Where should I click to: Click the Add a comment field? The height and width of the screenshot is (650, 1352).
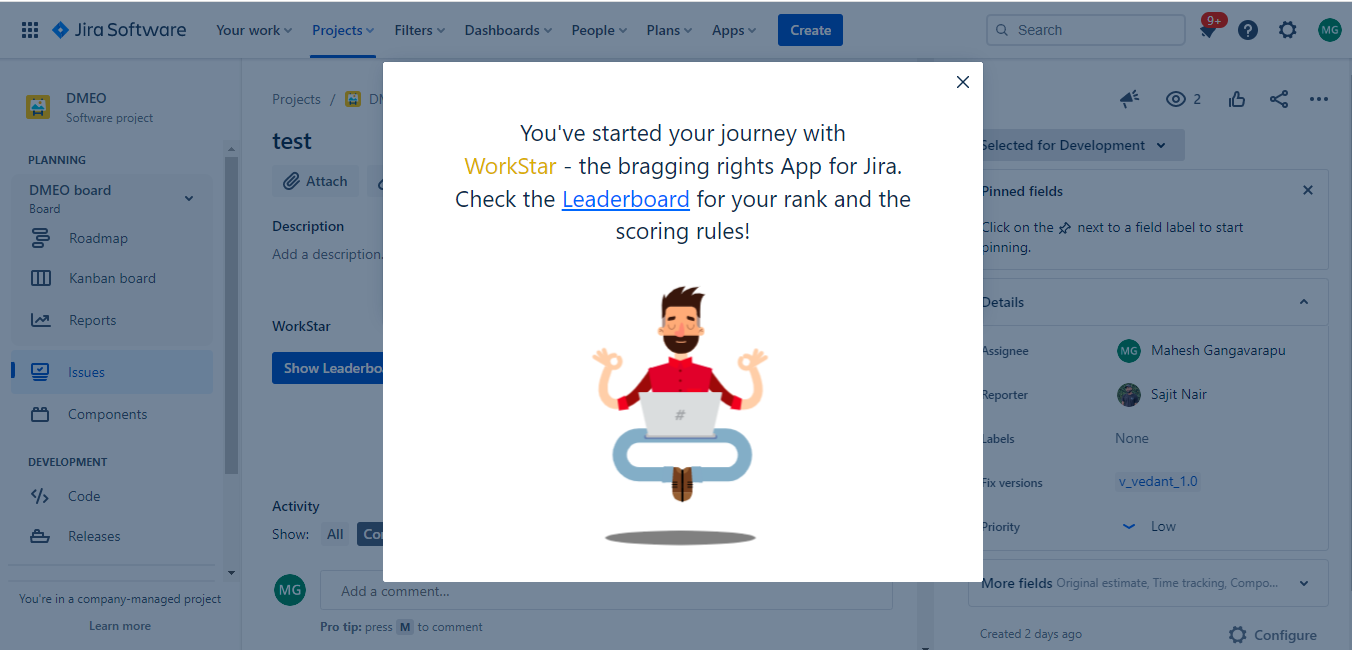606,591
